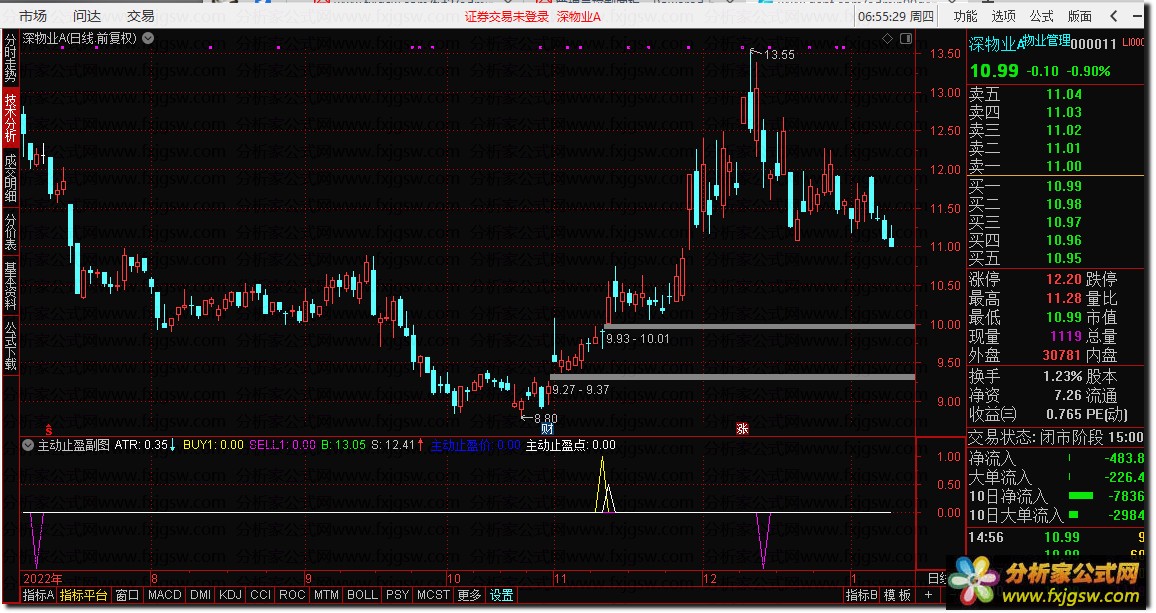Click the 13.55 high price label

point(779,55)
